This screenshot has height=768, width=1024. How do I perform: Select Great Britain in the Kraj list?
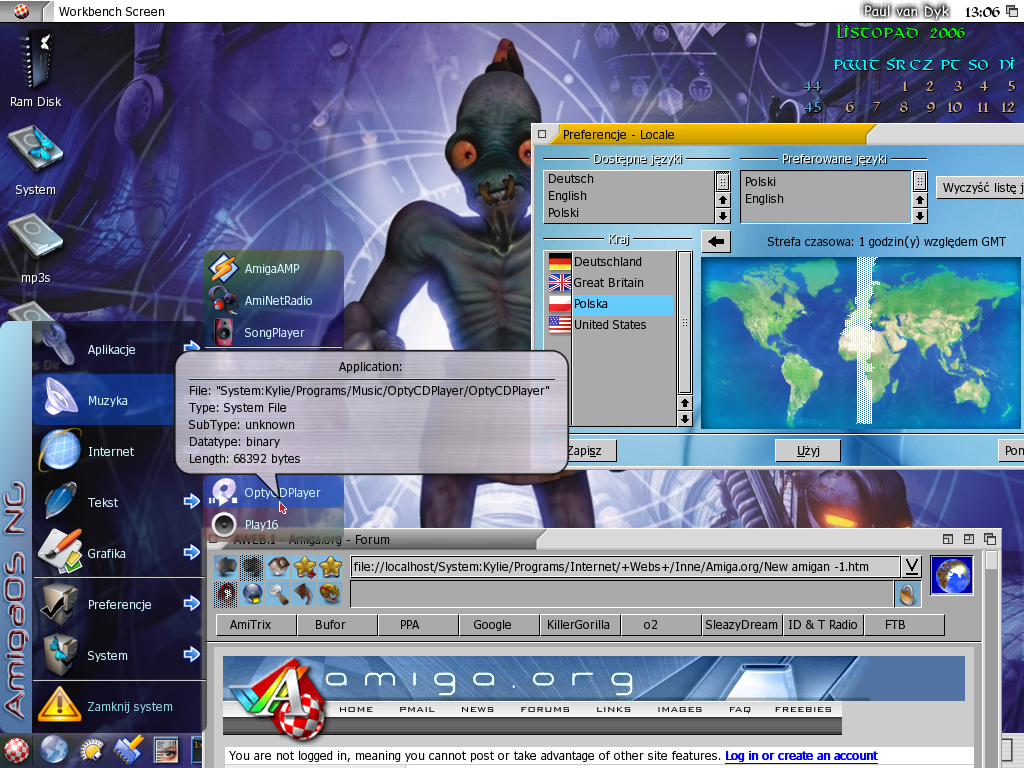pos(611,283)
